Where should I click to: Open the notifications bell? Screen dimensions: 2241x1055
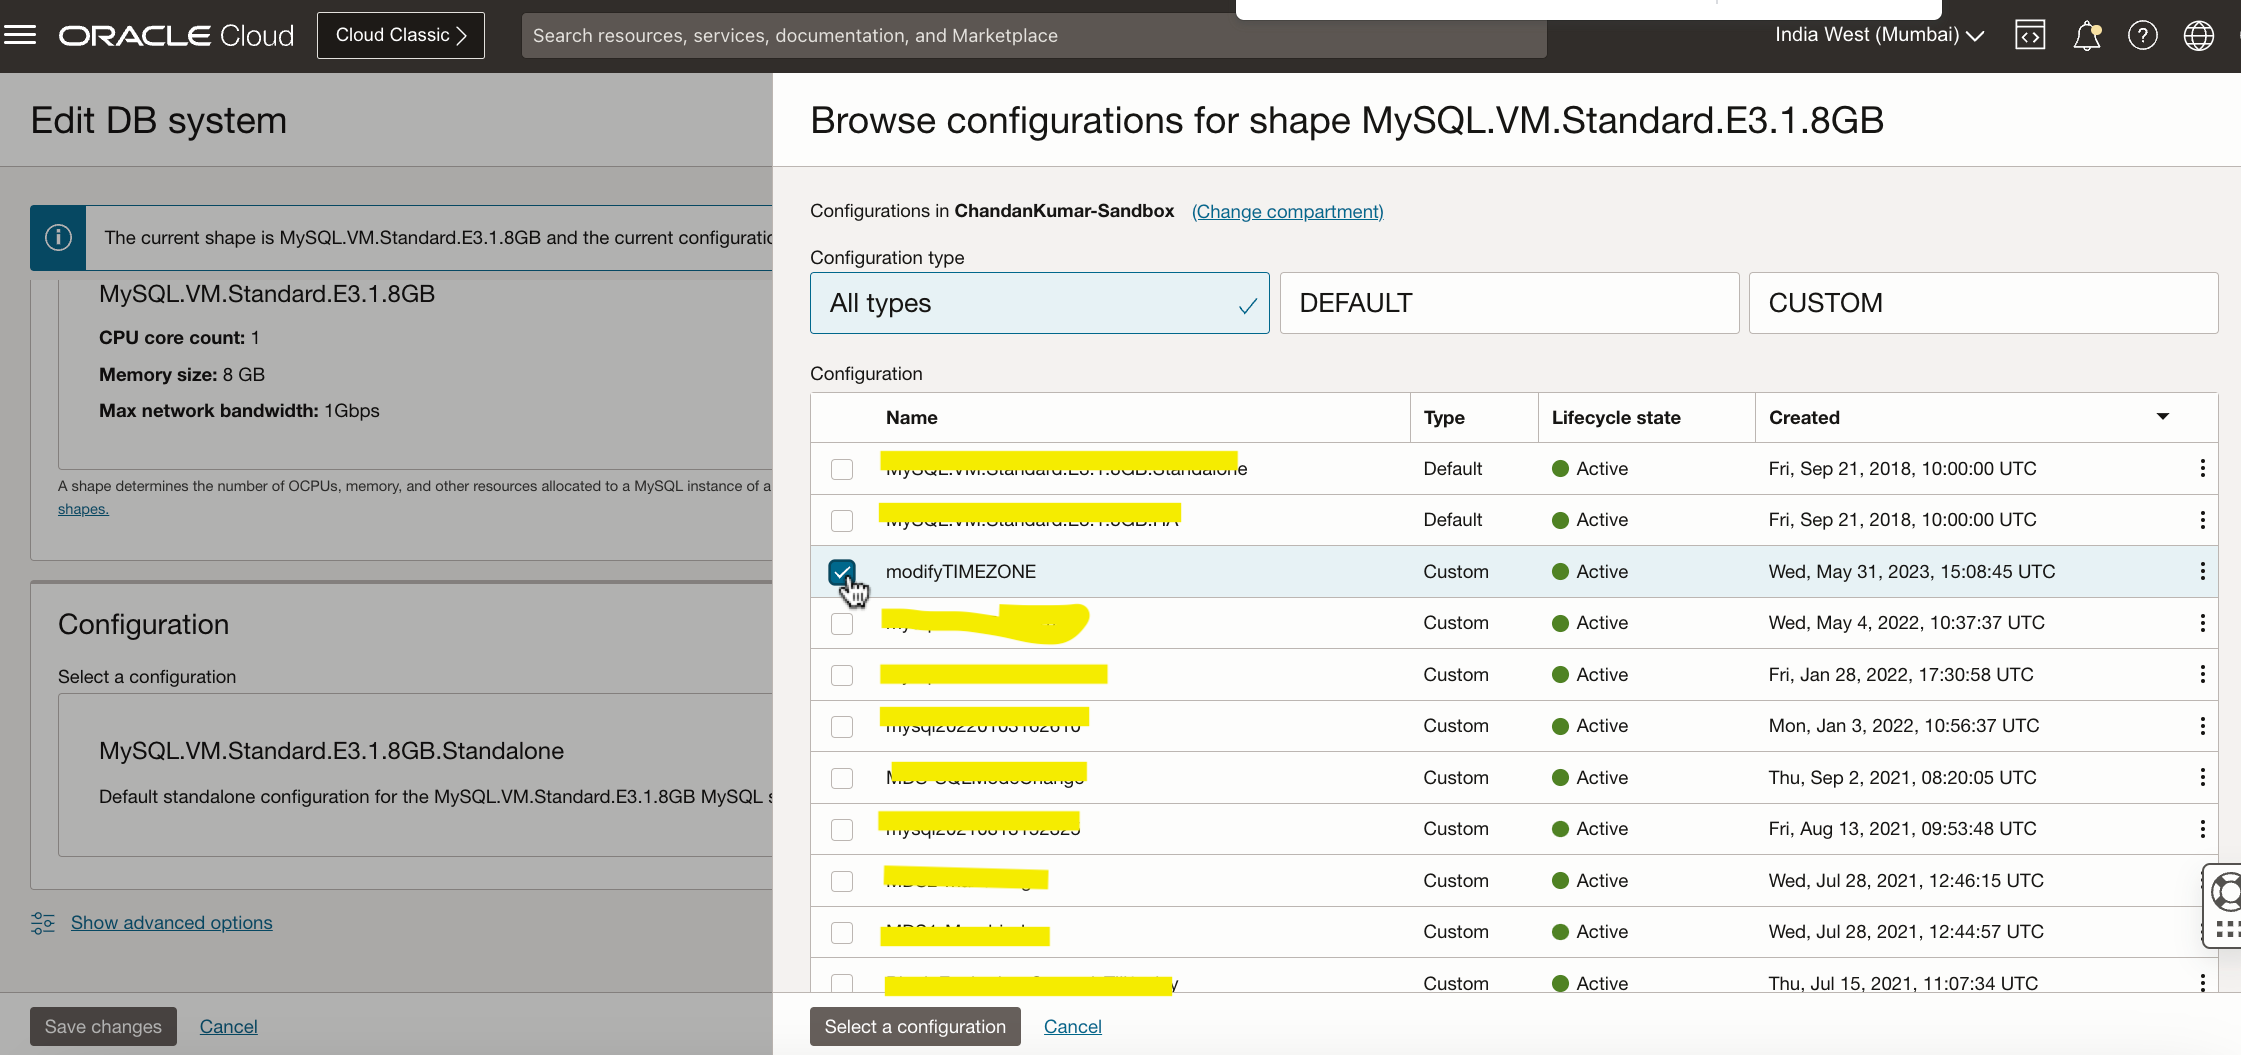[x=2086, y=36]
